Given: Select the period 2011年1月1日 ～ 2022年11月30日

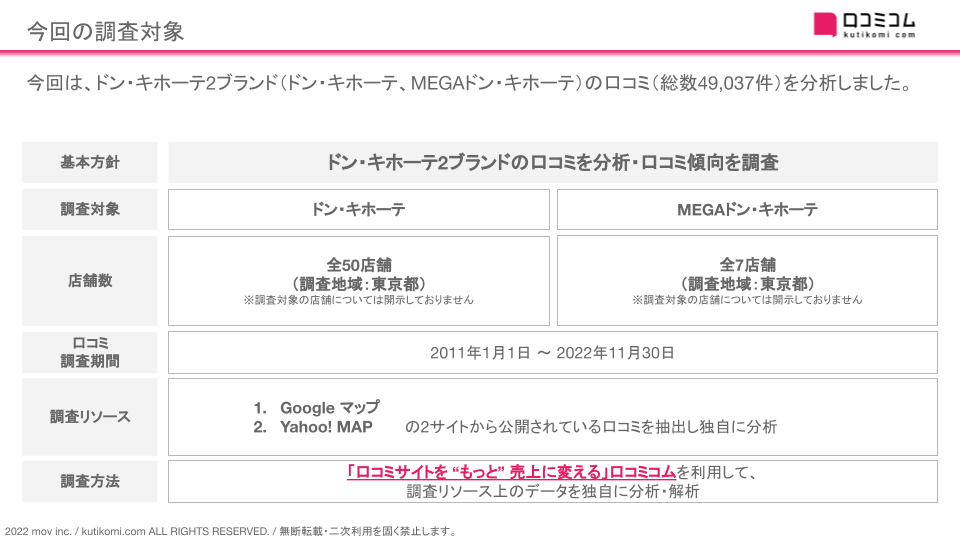Looking at the screenshot, I should 552,353.
